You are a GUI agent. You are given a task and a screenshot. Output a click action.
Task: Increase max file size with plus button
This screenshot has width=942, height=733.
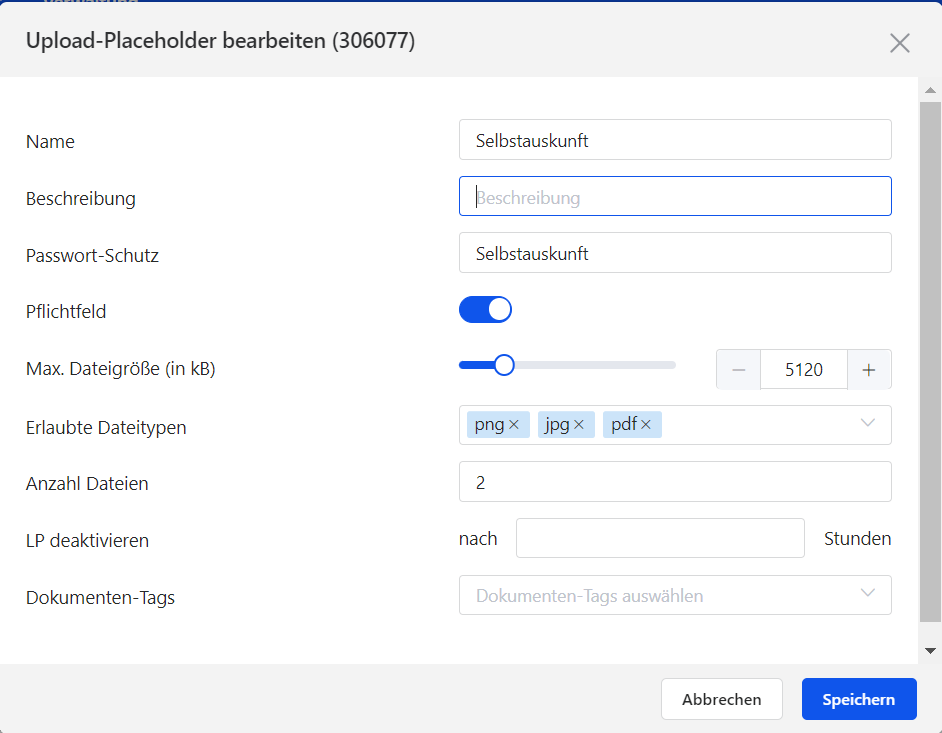coord(869,370)
